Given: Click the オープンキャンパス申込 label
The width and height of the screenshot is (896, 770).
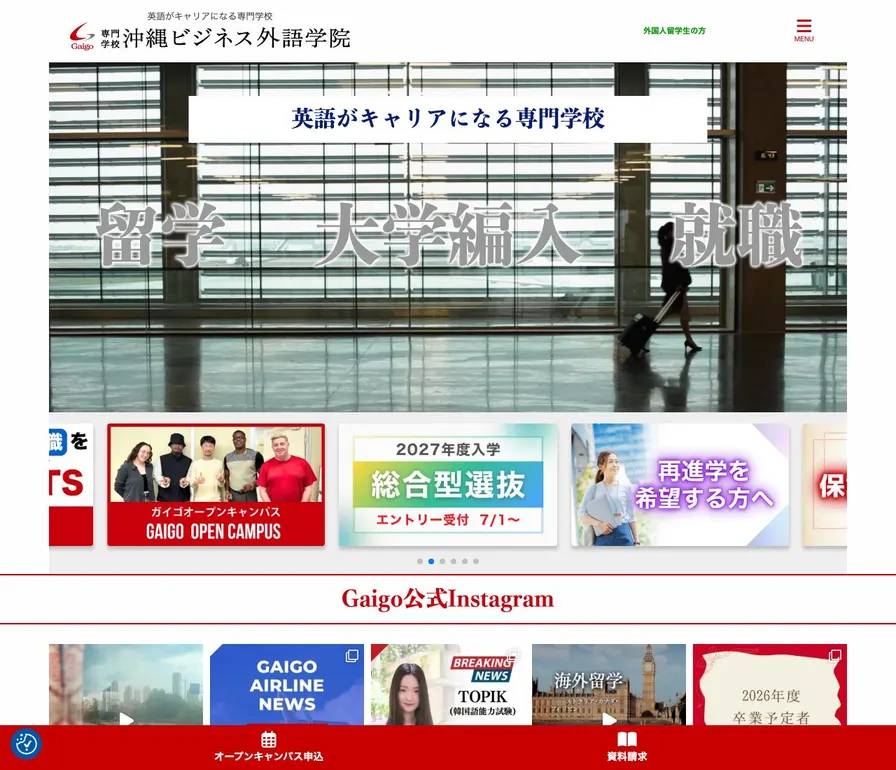Looking at the screenshot, I should click(269, 756).
